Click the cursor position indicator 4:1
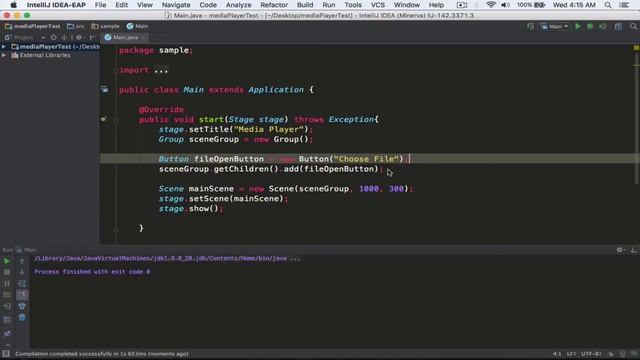Screen dimensions: 640x360 (x=557, y=354)
